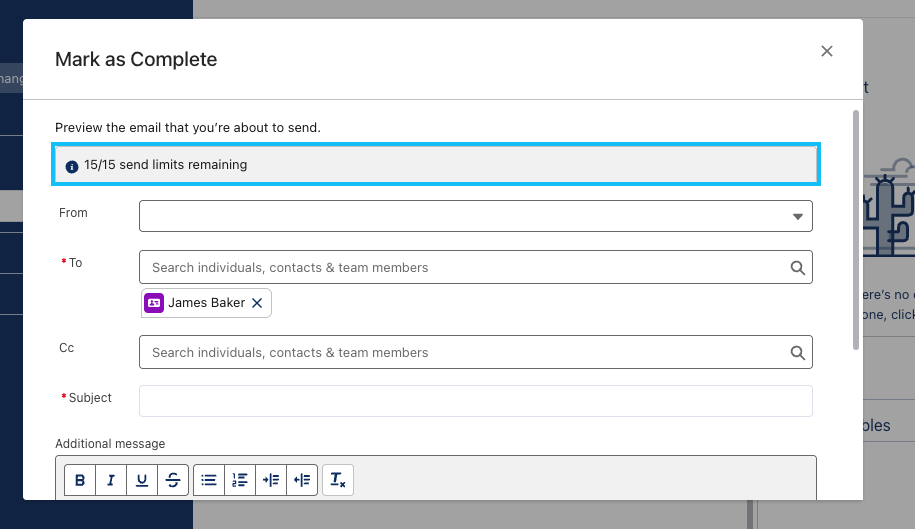The height and width of the screenshot is (529, 915).
Task: Click the Cc recipients search field
Action: pos(460,353)
